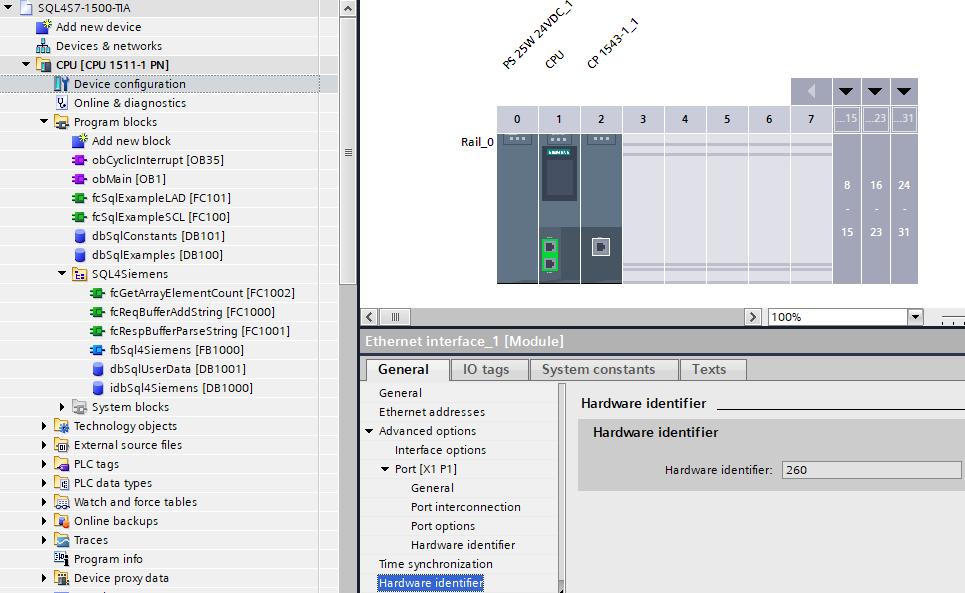Select the PS 25W 24VDC module in slot 0
This screenshot has height=593, width=965.
[x=517, y=208]
